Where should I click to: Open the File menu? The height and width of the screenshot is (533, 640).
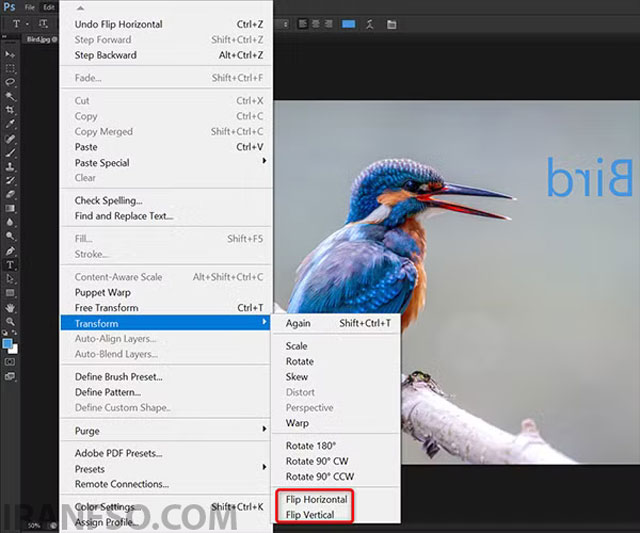click(x=29, y=7)
